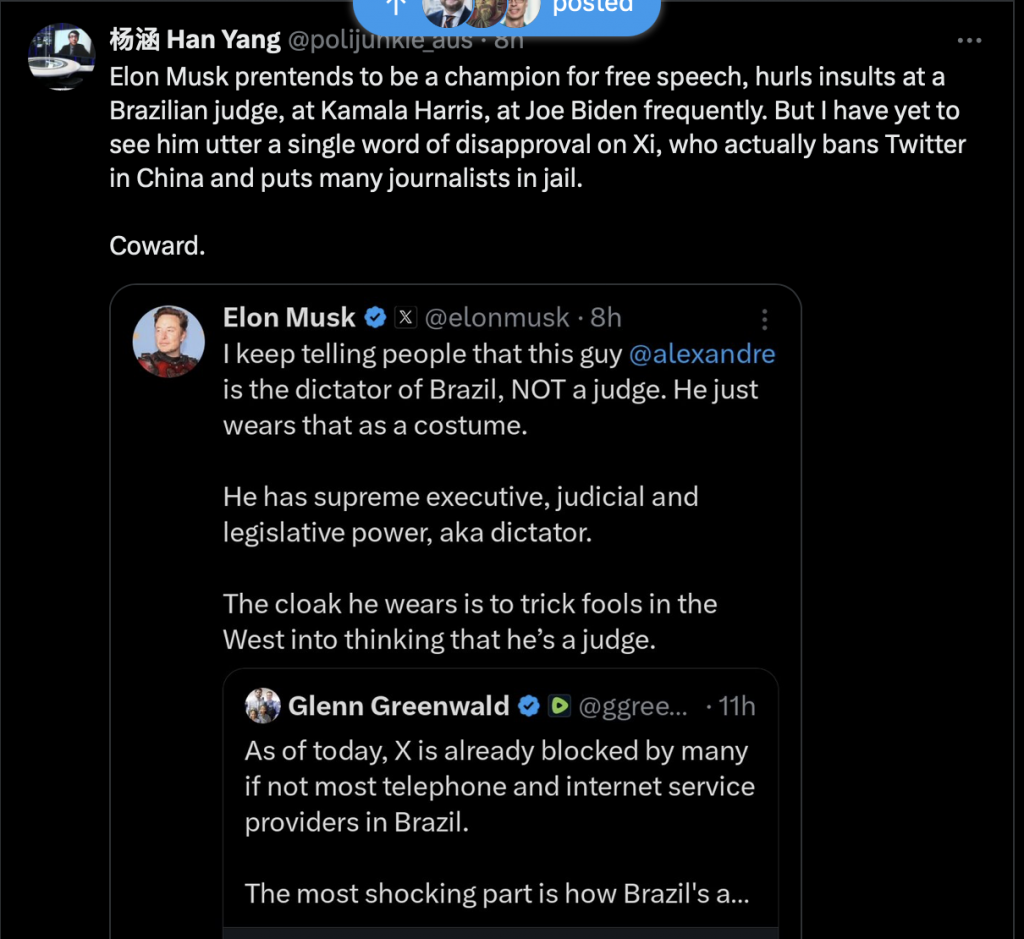Viewport: 1024px width, 939px height.
Task: Click the @alexandre mention link
Action: (701, 354)
